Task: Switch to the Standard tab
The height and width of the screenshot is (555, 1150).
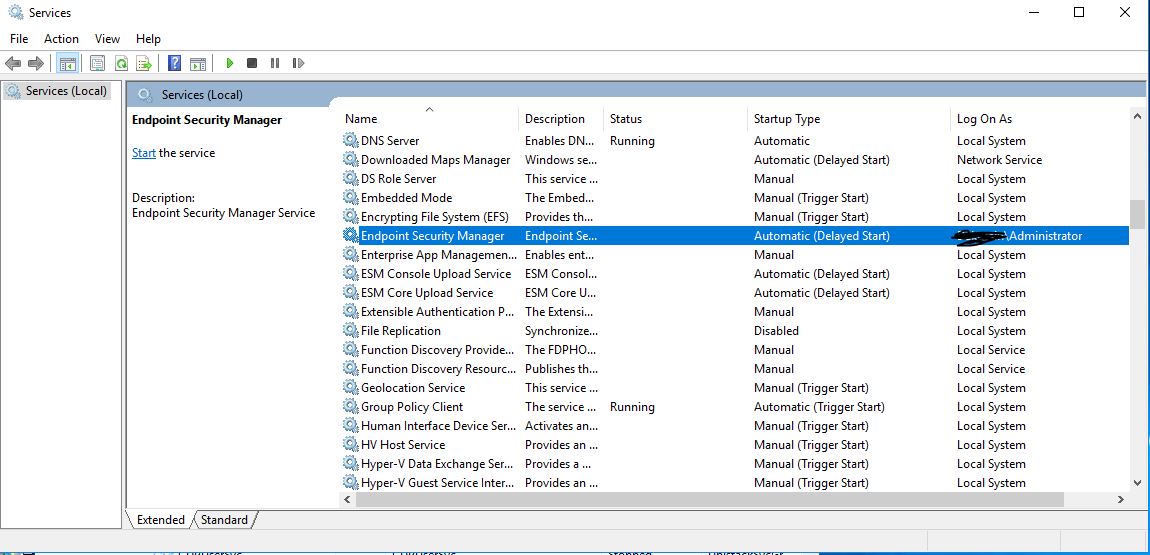Action: [224, 520]
